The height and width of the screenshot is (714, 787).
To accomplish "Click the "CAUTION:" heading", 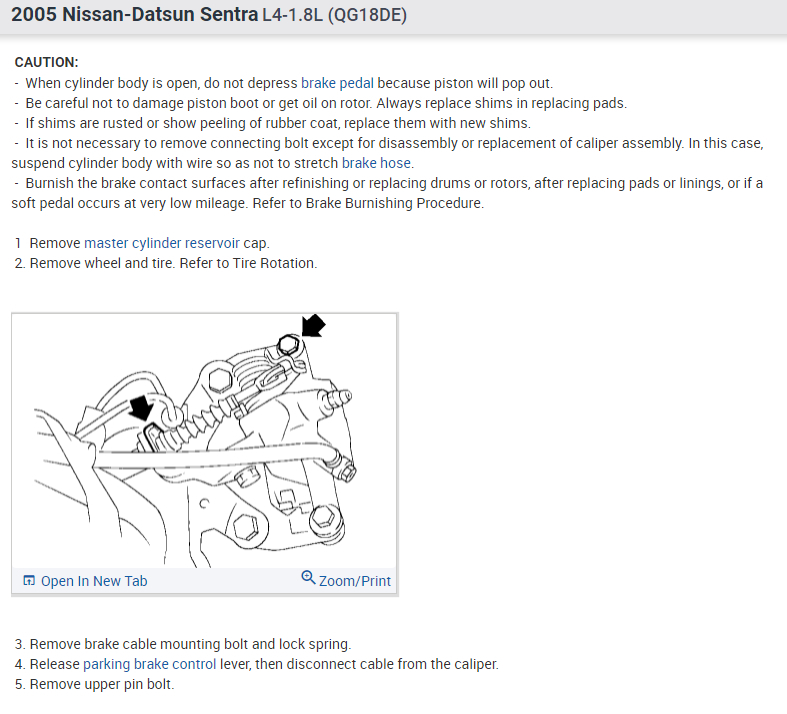I will [46, 62].
